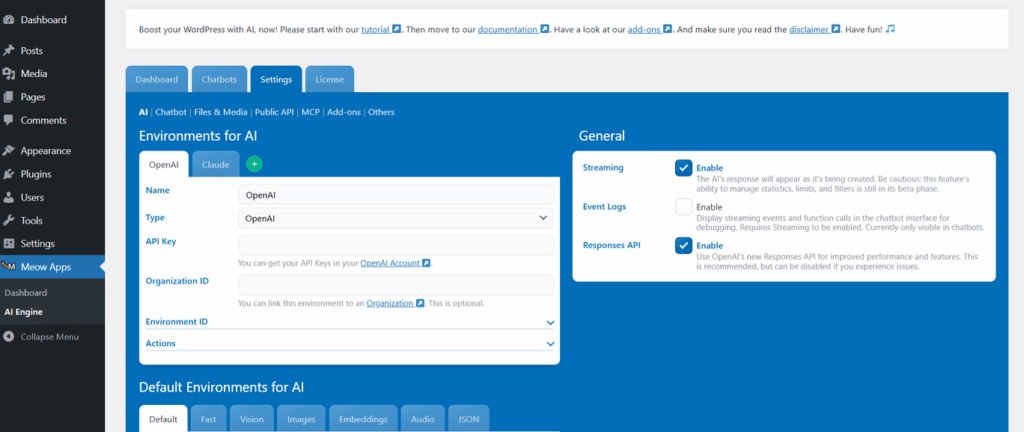This screenshot has height=432, width=1024.
Task: Click the Appearance paintbrush icon
Action: click(9, 151)
